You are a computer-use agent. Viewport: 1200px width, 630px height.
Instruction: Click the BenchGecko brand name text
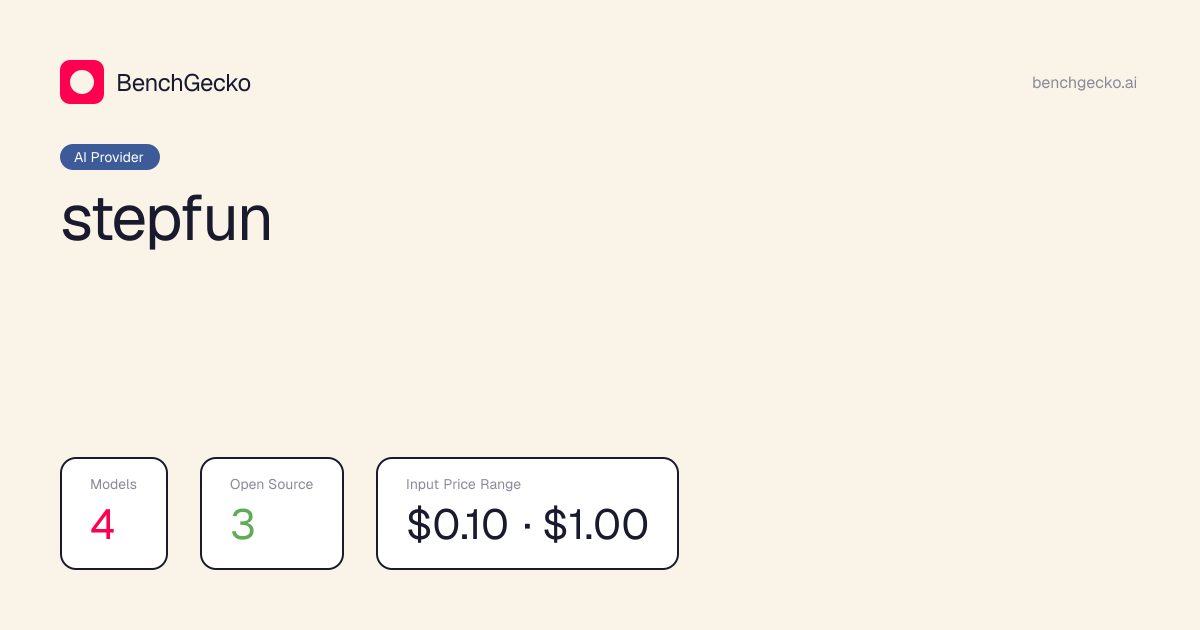(184, 83)
